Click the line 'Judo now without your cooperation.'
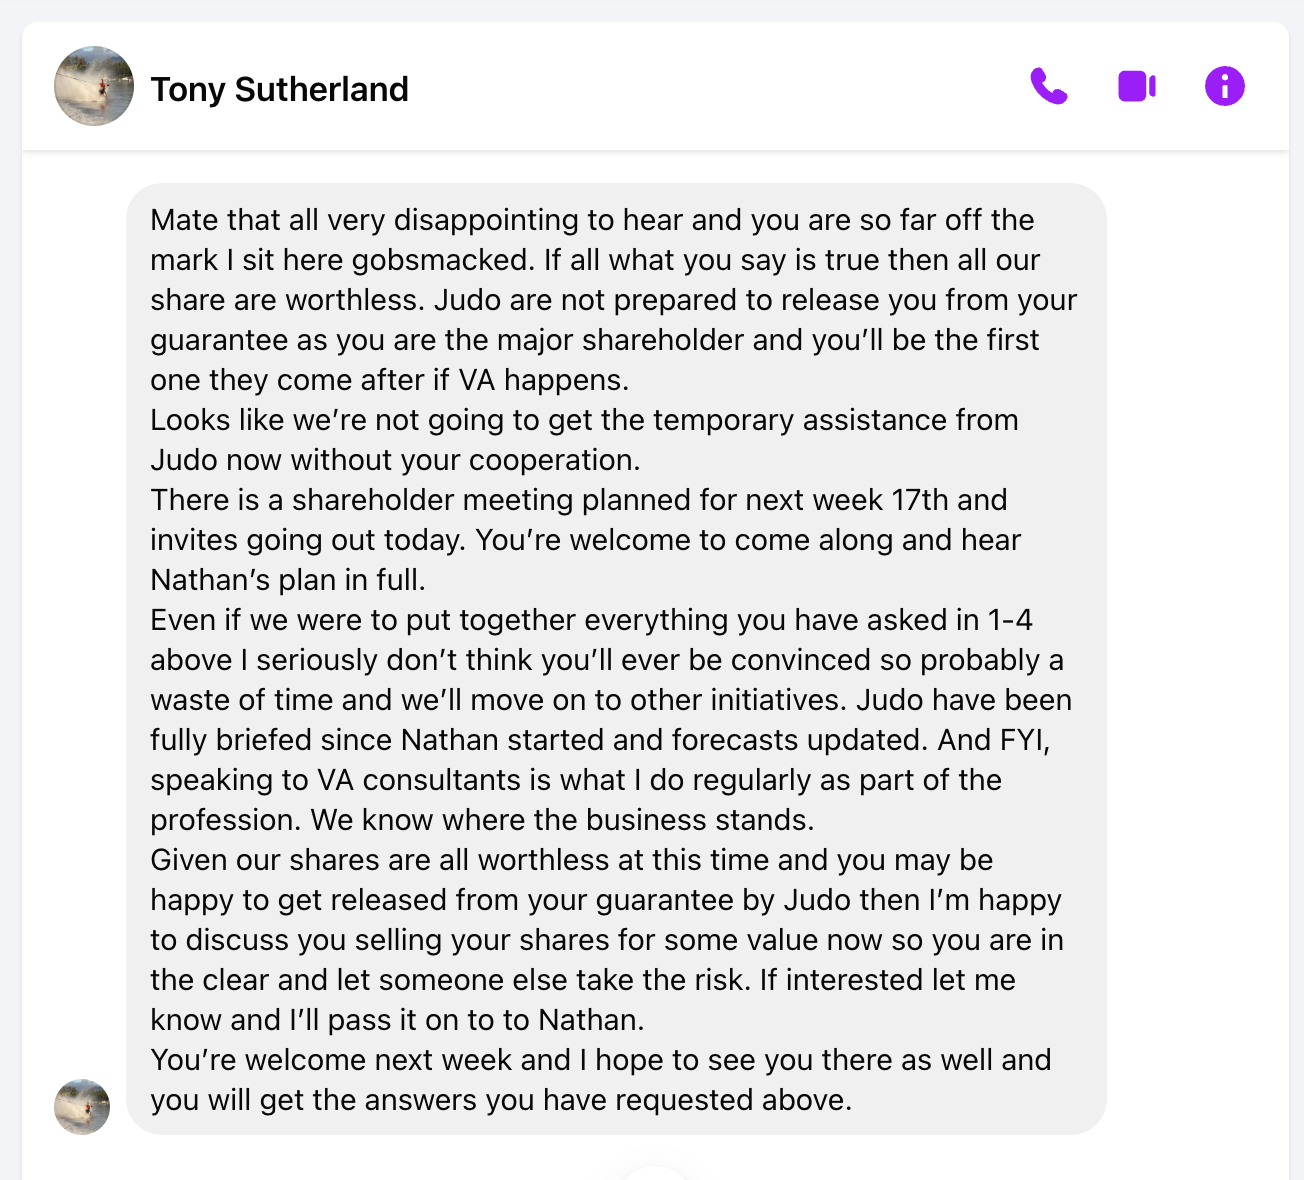This screenshot has width=1304, height=1180. pos(395,460)
